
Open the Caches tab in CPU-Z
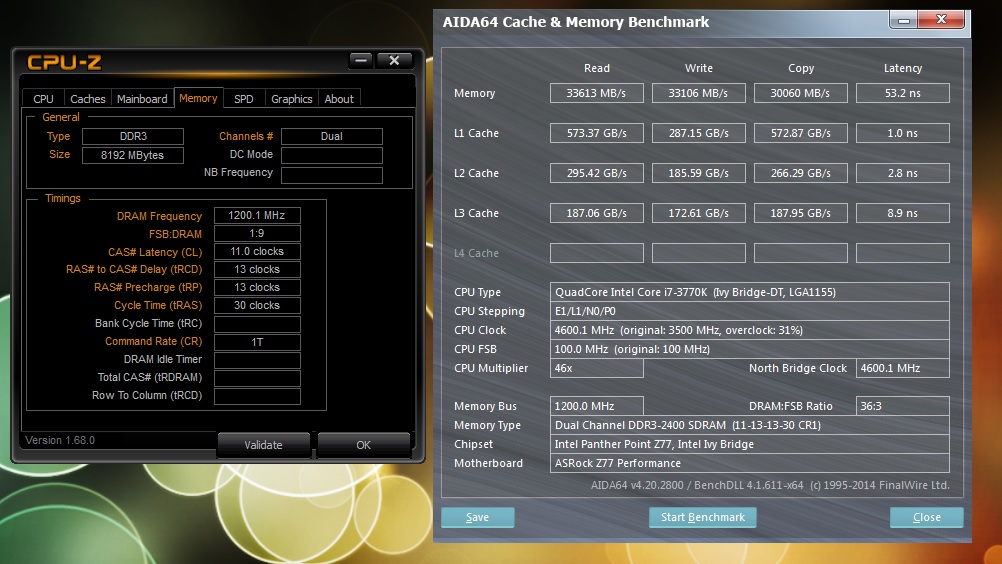click(88, 98)
